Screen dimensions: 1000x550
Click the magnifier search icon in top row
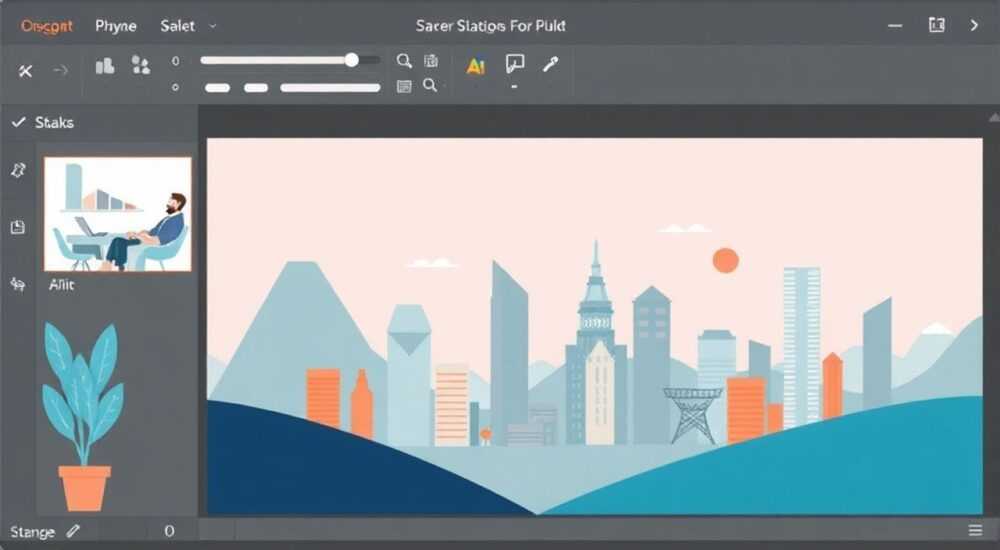pos(404,61)
